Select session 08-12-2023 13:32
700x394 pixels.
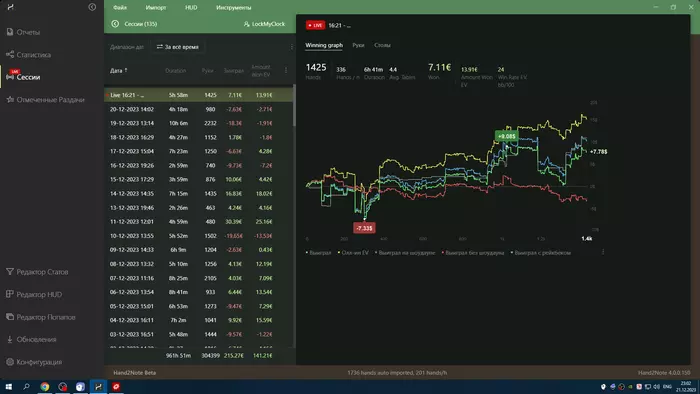(x=199, y=264)
